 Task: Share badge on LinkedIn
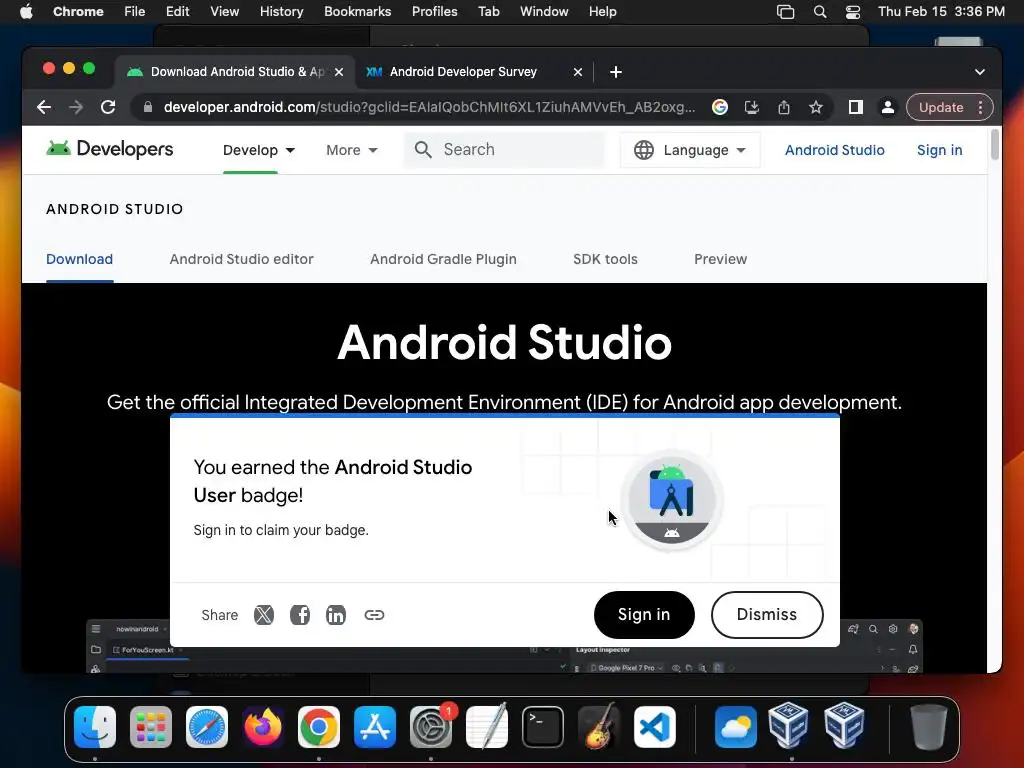point(336,615)
